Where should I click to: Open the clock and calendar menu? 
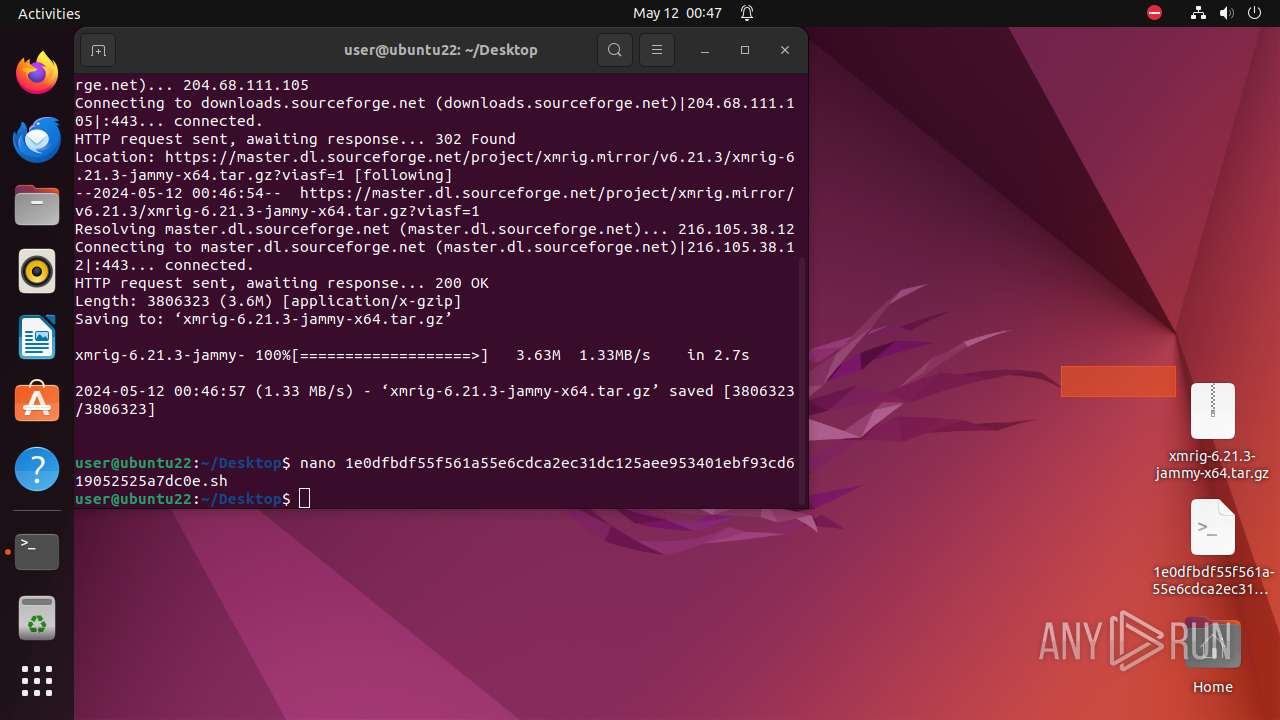677,13
